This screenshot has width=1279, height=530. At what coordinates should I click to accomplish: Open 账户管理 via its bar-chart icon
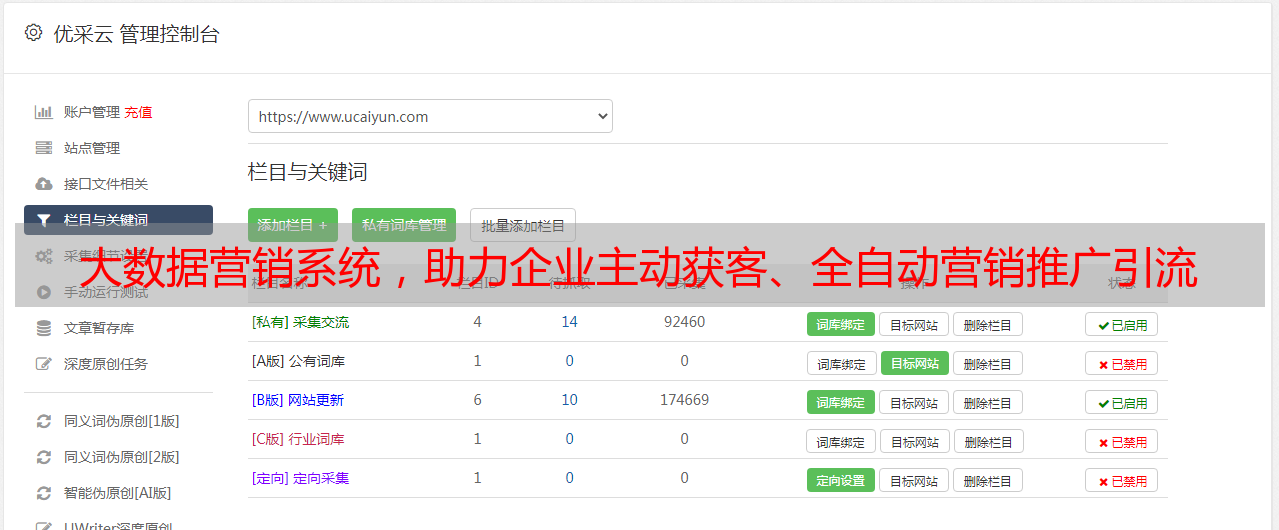click(x=43, y=112)
